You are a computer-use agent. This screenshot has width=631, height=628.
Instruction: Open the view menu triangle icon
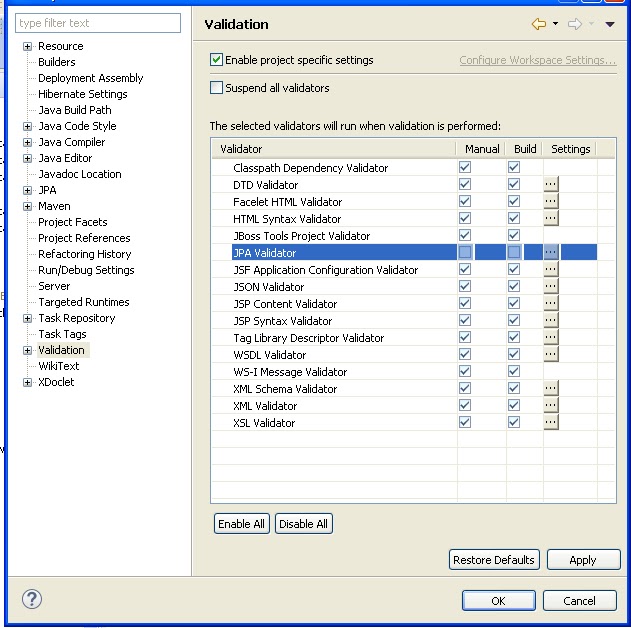tap(610, 25)
